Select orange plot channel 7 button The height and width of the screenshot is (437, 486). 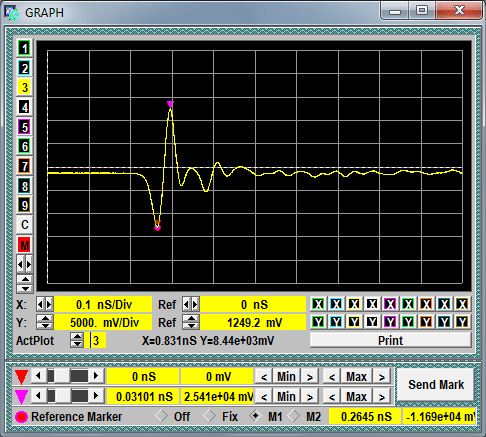(x=24, y=166)
